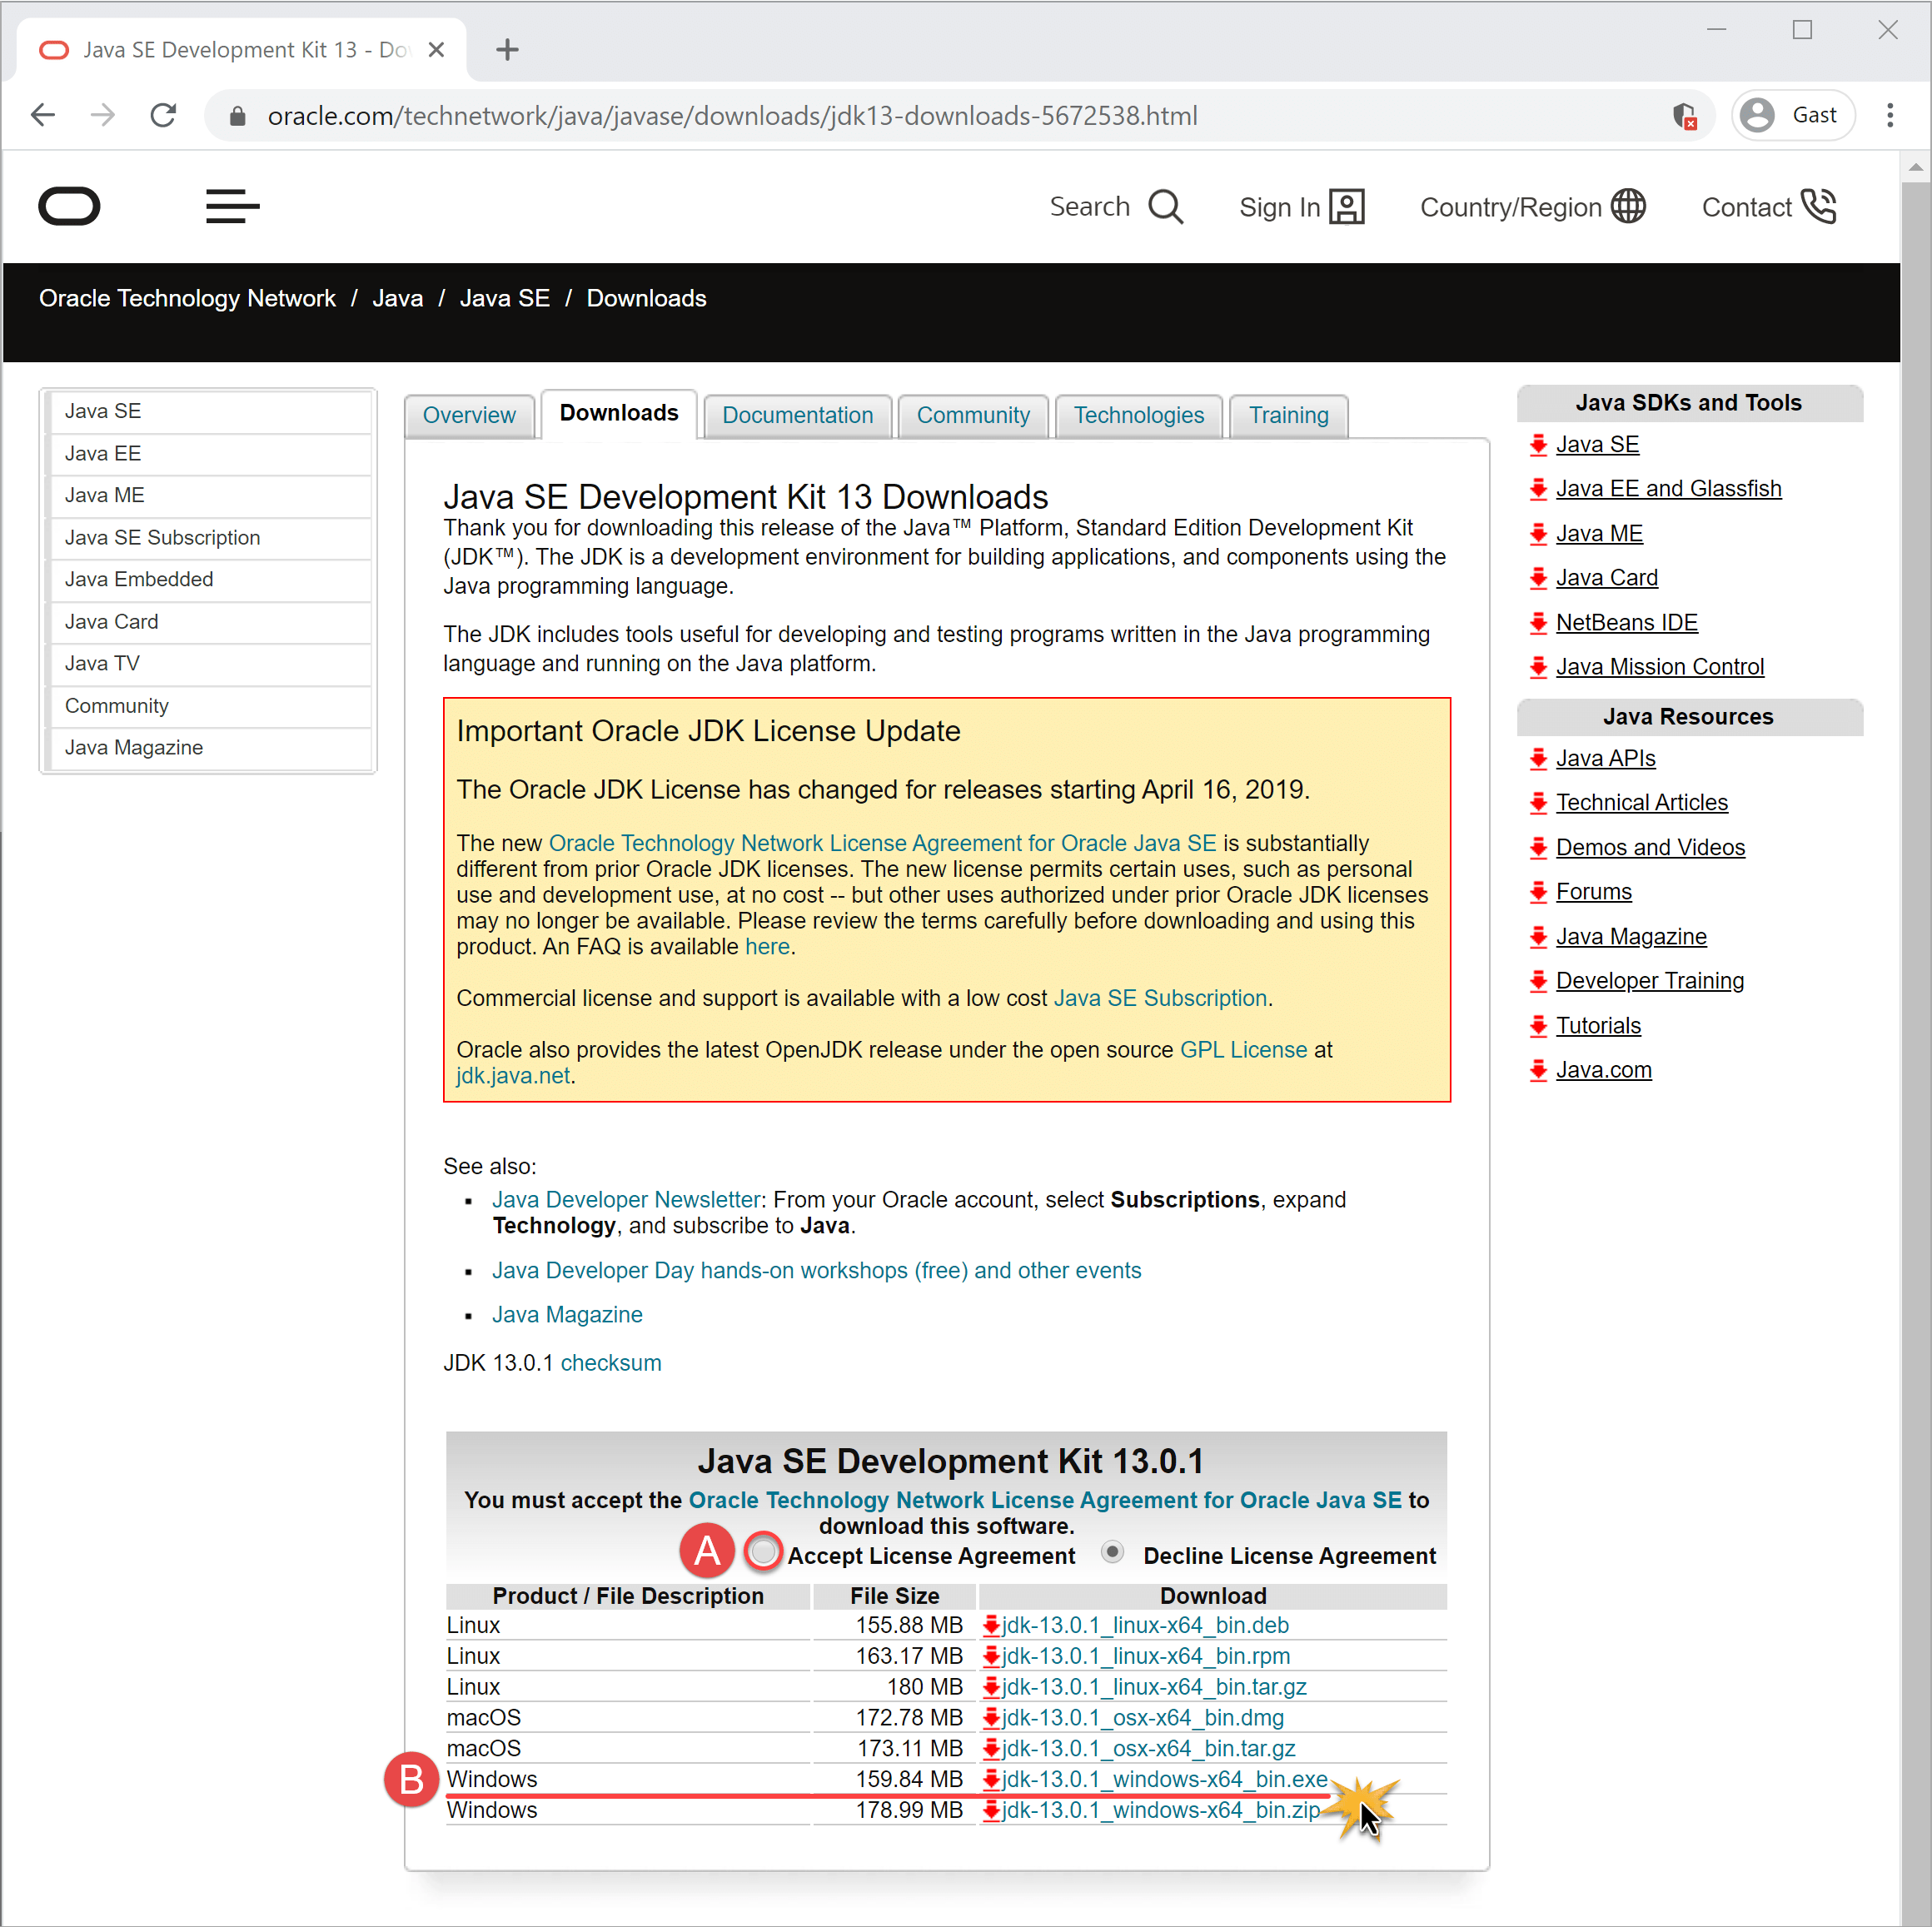This screenshot has height=1927, width=1932.
Task: Open Java TV sidebar item
Action: click(210, 663)
